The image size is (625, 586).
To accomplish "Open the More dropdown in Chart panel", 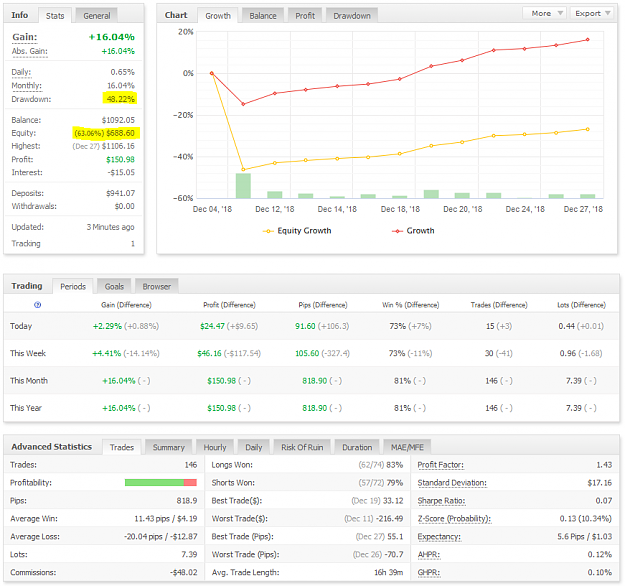I will click(545, 13).
